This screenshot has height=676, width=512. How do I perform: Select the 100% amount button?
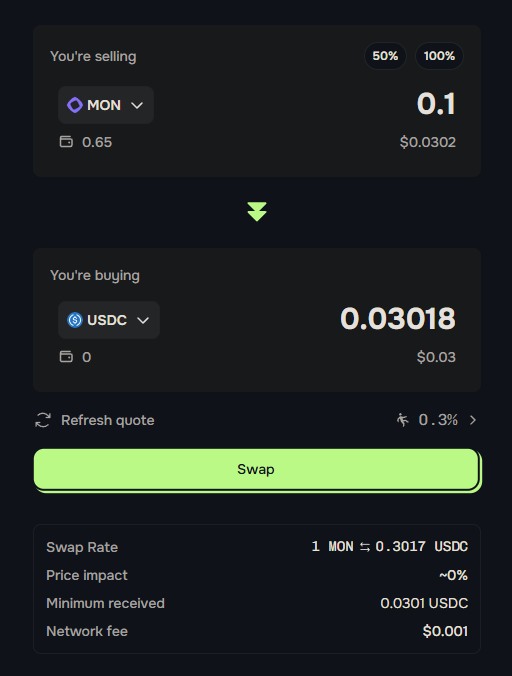(x=439, y=56)
